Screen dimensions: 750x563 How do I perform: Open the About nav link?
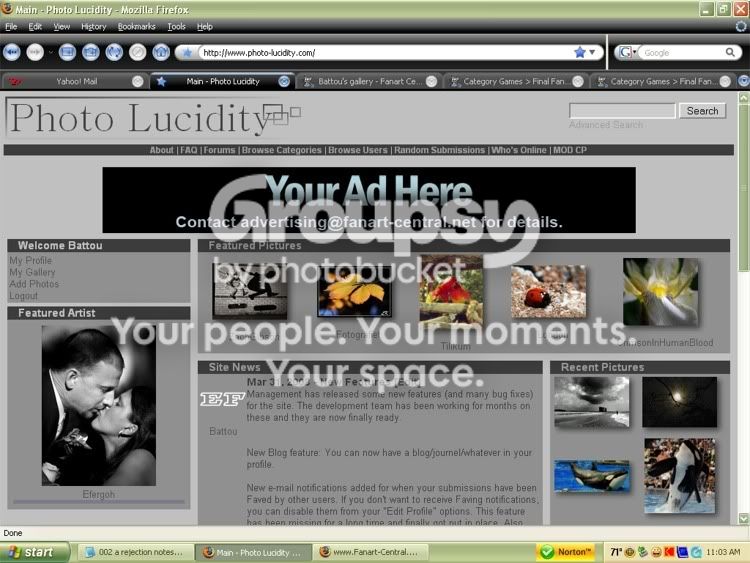coord(162,150)
